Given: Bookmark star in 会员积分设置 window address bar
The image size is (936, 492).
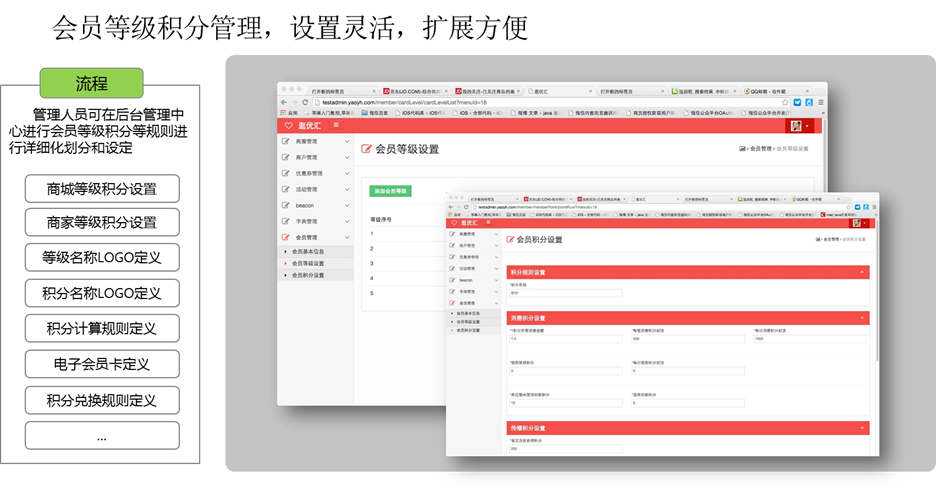Looking at the screenshot, I should (849, 207).
